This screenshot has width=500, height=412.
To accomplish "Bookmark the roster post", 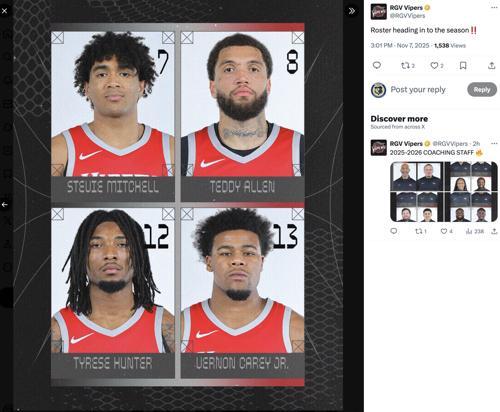I will (463, 66).
